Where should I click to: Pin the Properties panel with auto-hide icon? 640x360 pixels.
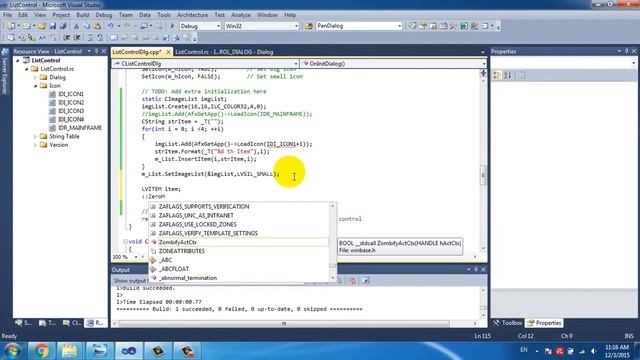pyautogui.click(x=627, y=51)
